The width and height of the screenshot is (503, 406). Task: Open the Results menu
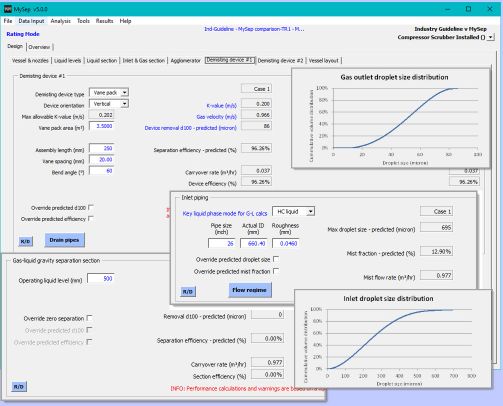(105, 21)
